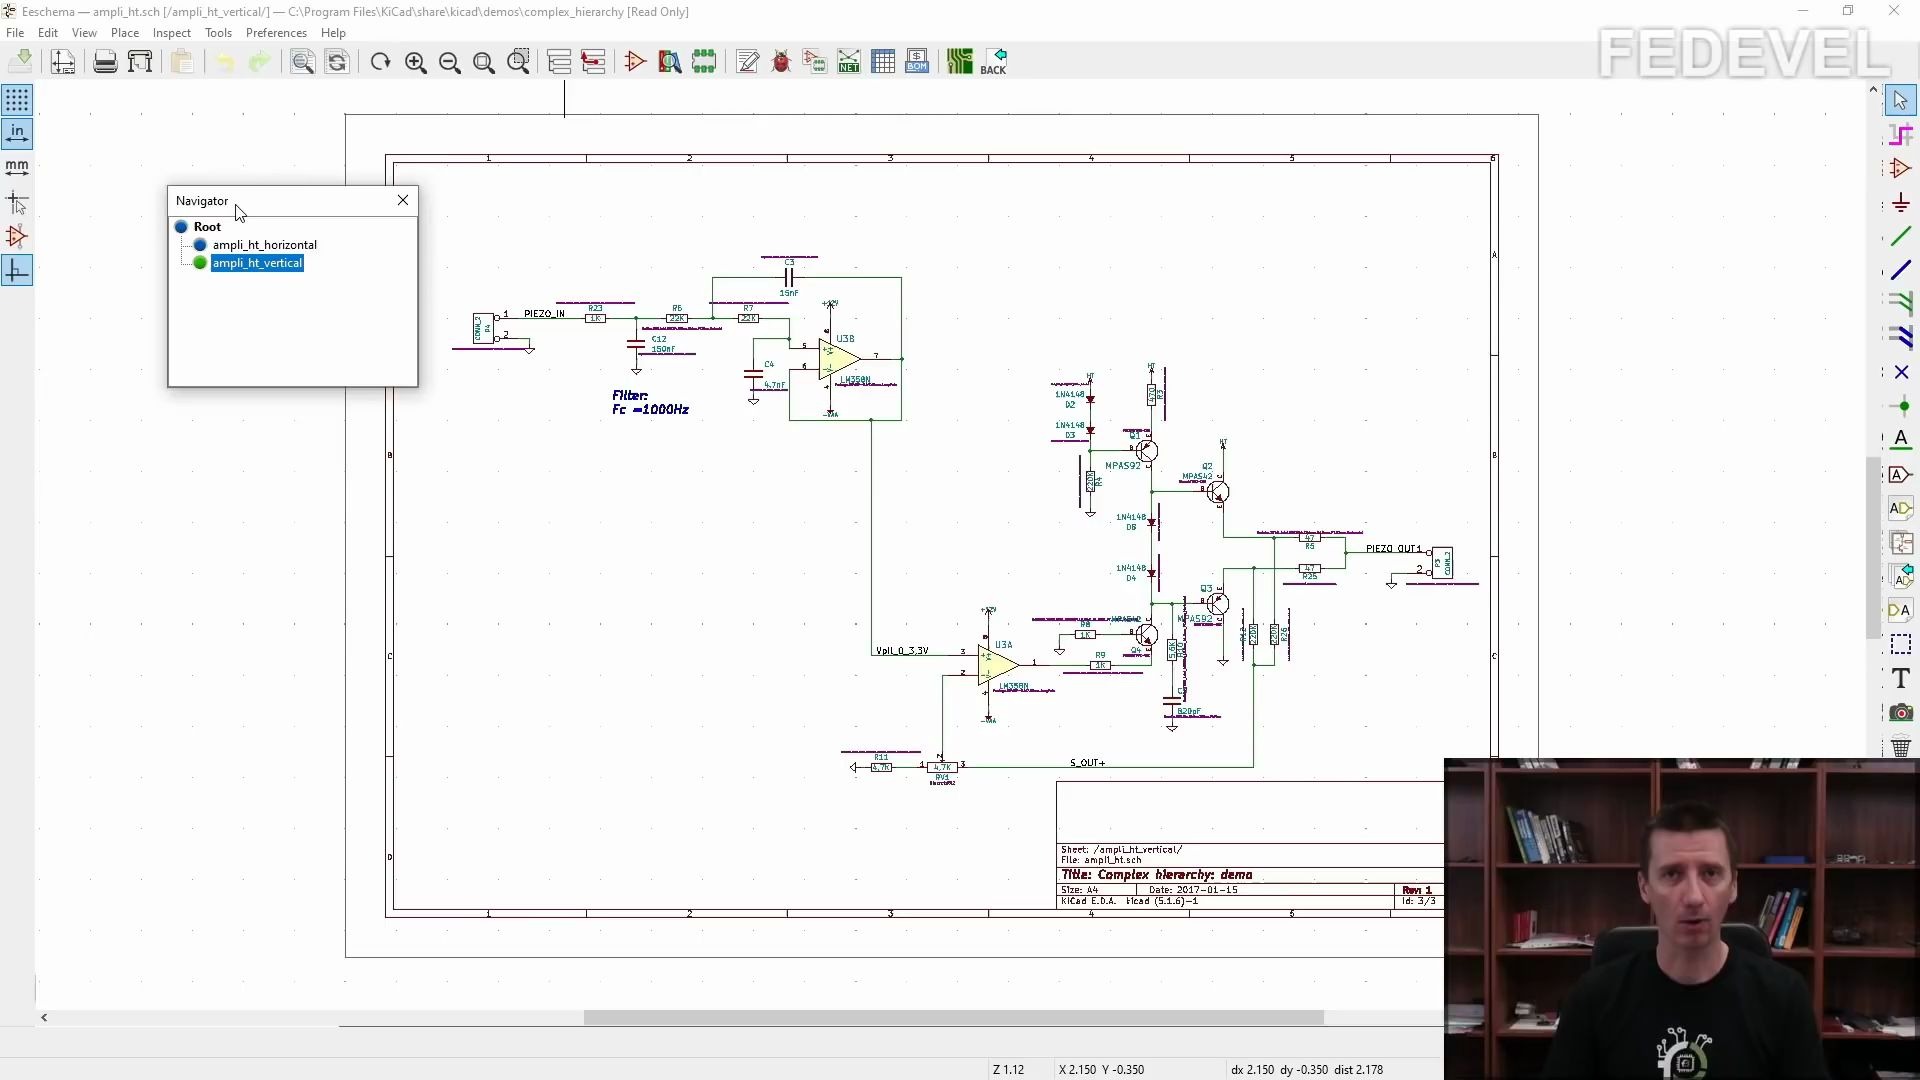Screen dimensions: 1920x1080
Task: Click the BACK toolbar button
Action: [997, 61]
